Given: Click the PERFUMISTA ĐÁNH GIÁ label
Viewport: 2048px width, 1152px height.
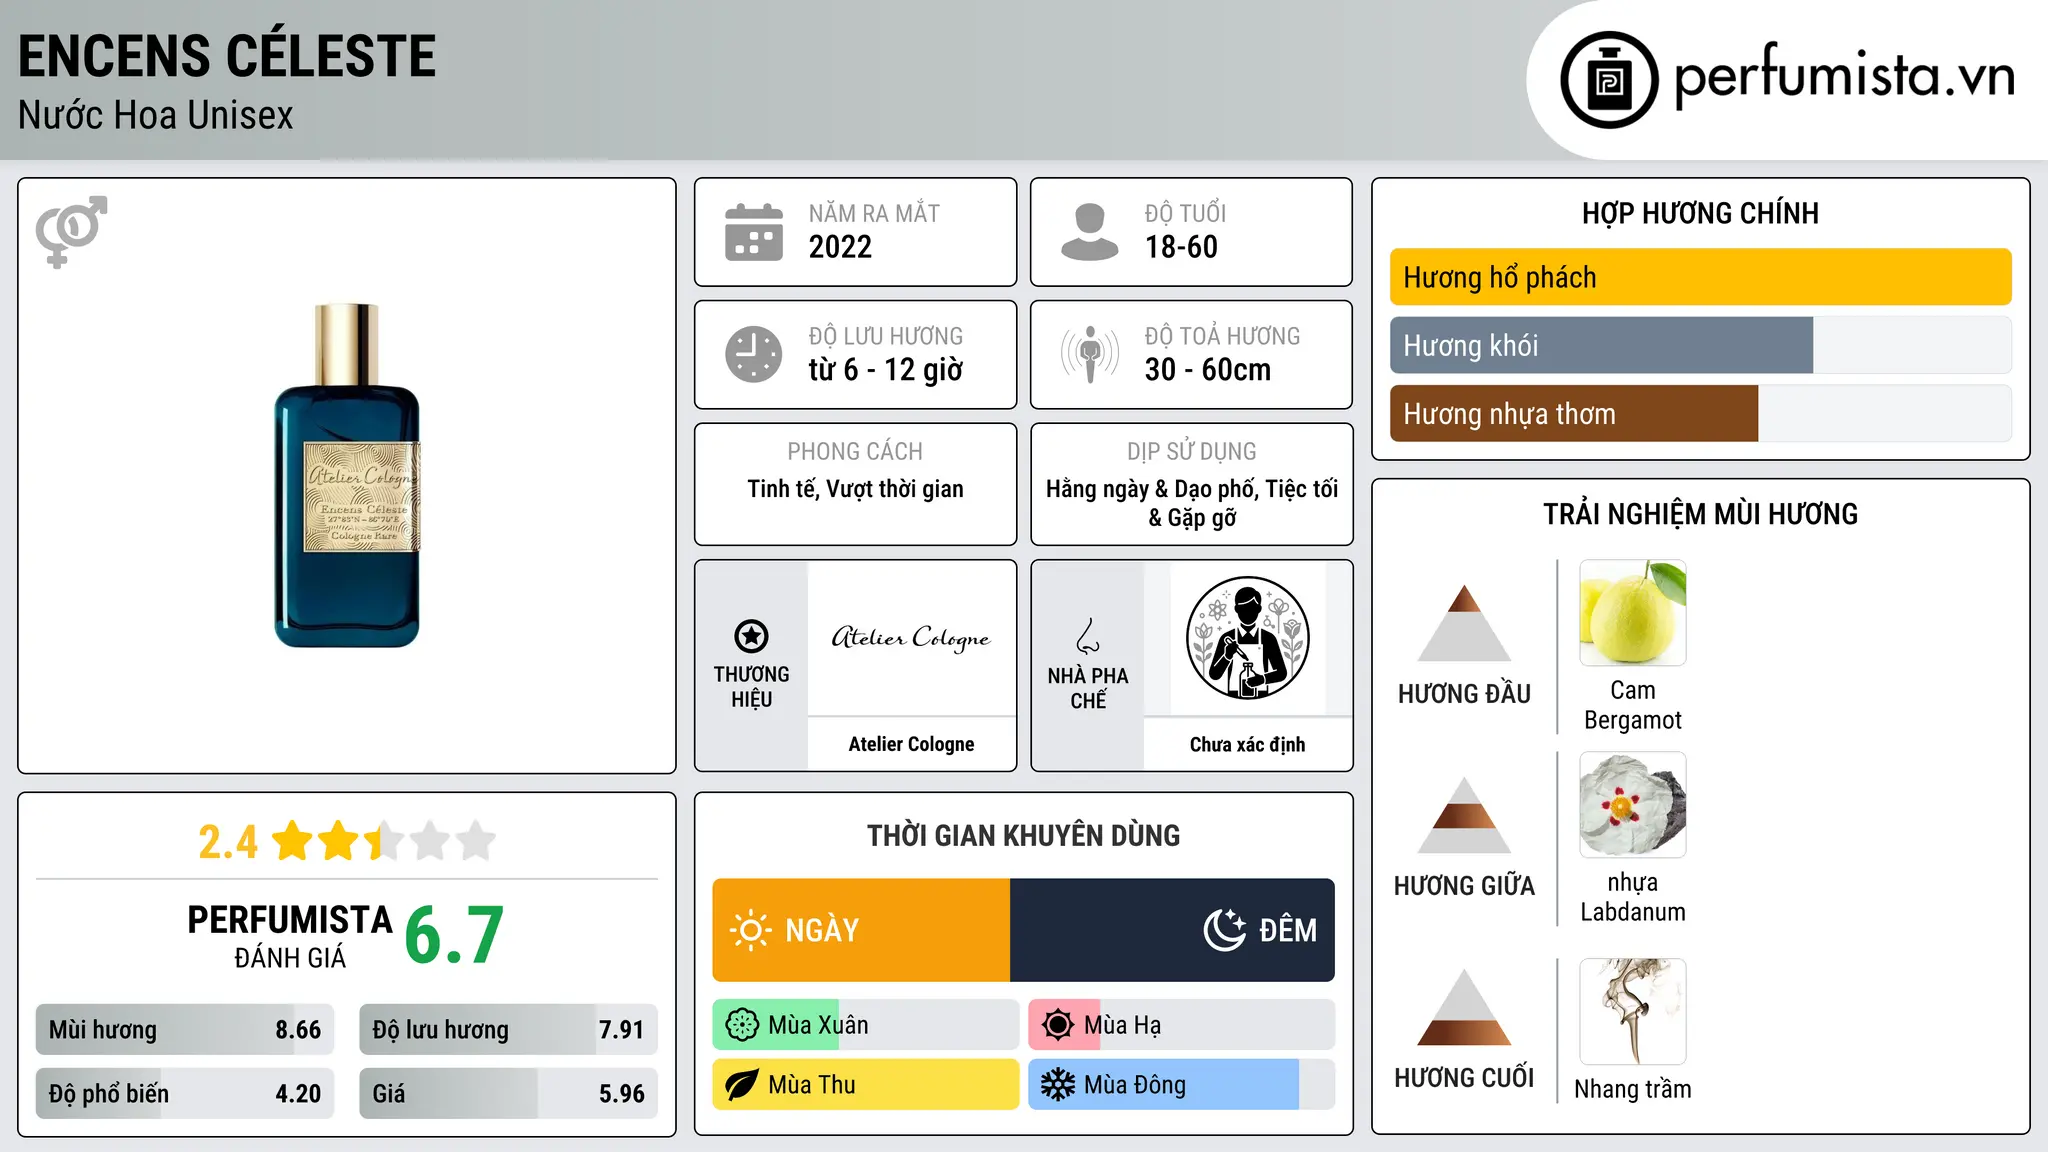Looking at the screenshot, I should [290, 936].
